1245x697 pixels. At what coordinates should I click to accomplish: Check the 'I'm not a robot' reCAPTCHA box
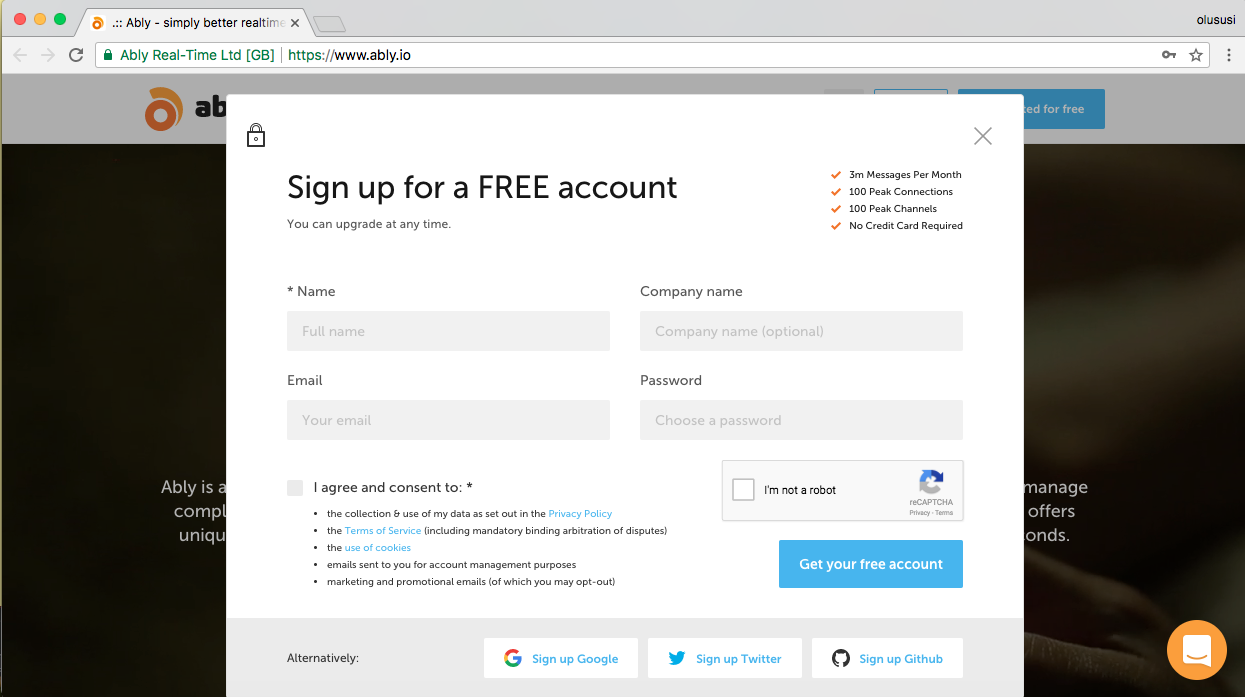pos(743,490)
